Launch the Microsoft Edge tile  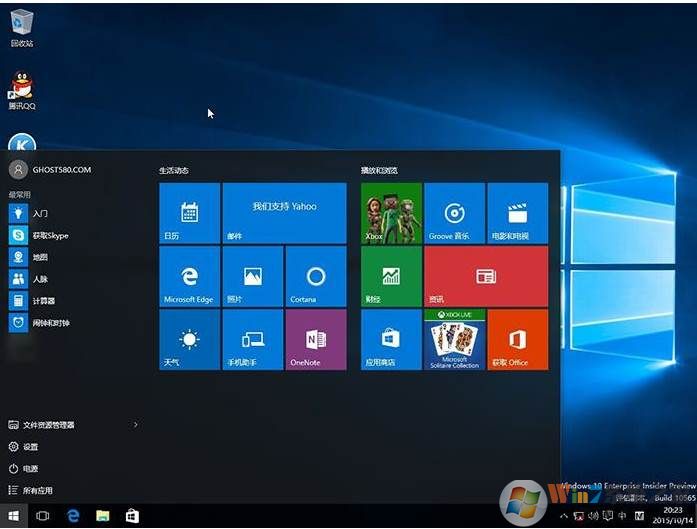(x=190, y=276)
